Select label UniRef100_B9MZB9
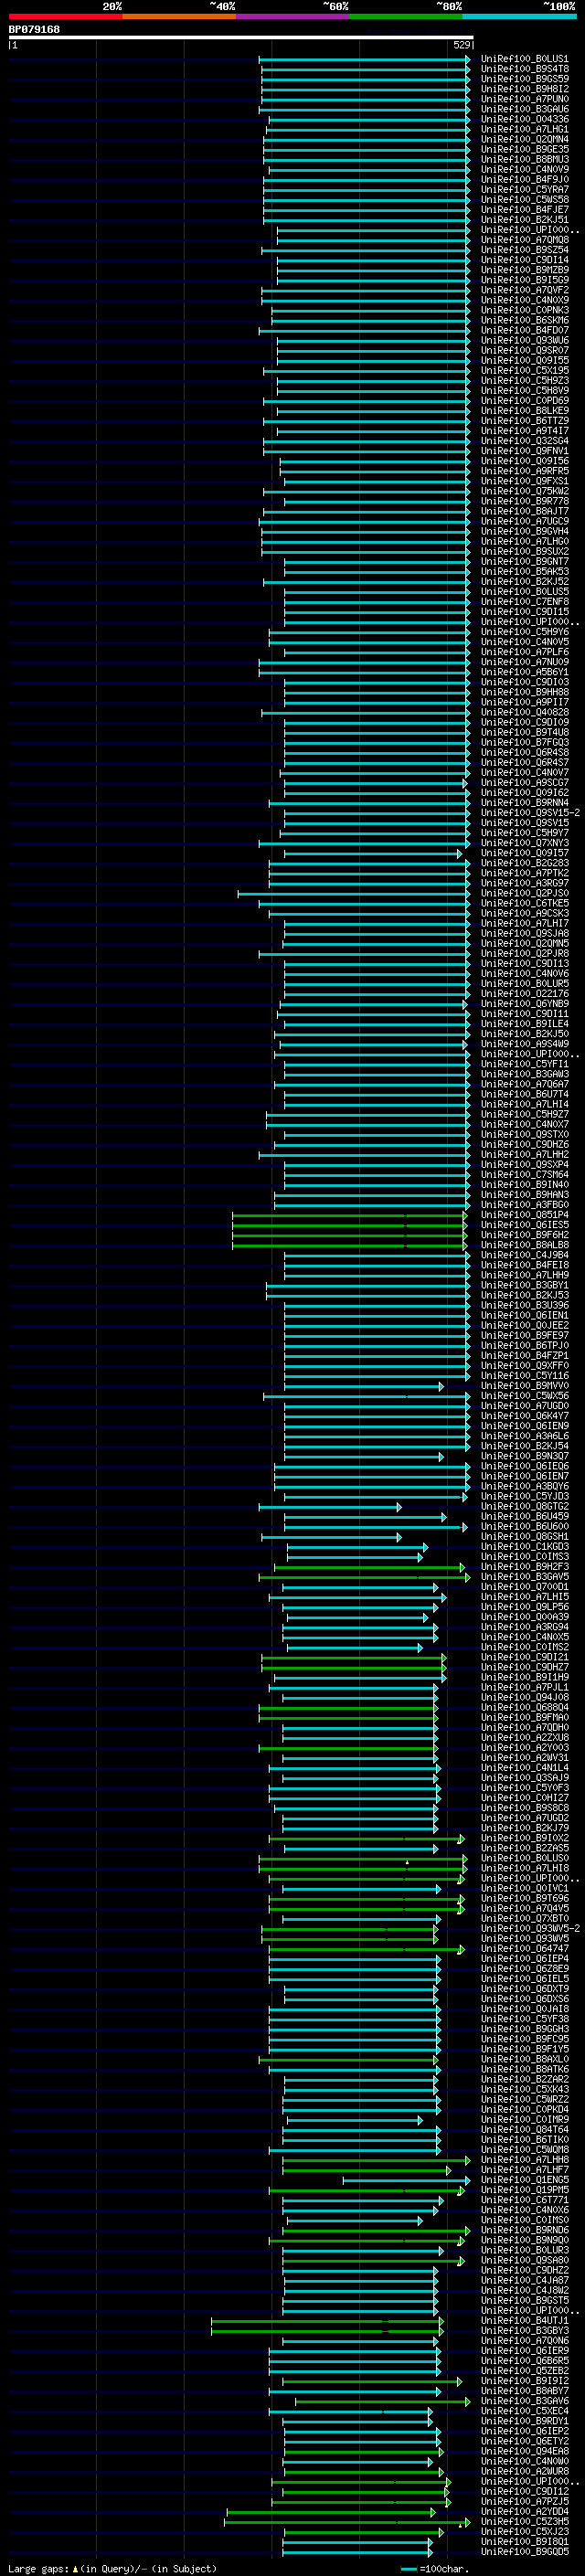585x2576 pixels. point(524,270)
